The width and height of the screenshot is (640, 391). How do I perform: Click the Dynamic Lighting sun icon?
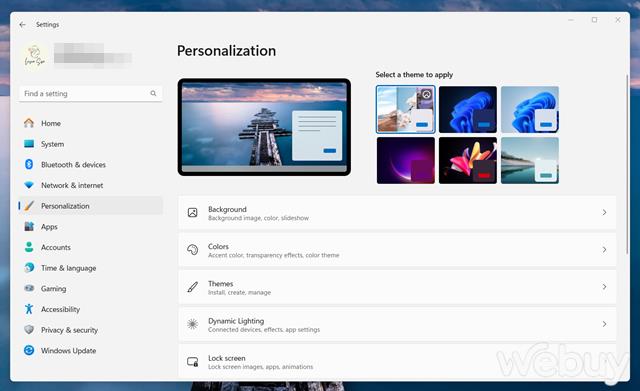pos(192,324)
